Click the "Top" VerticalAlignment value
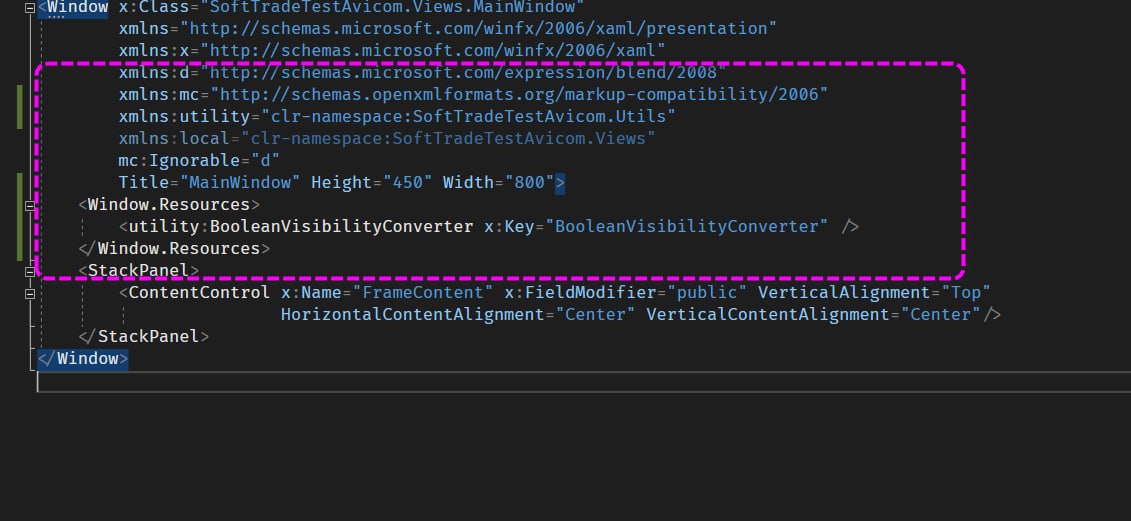The image size is (1131, 521). click(x=966, y=292)
